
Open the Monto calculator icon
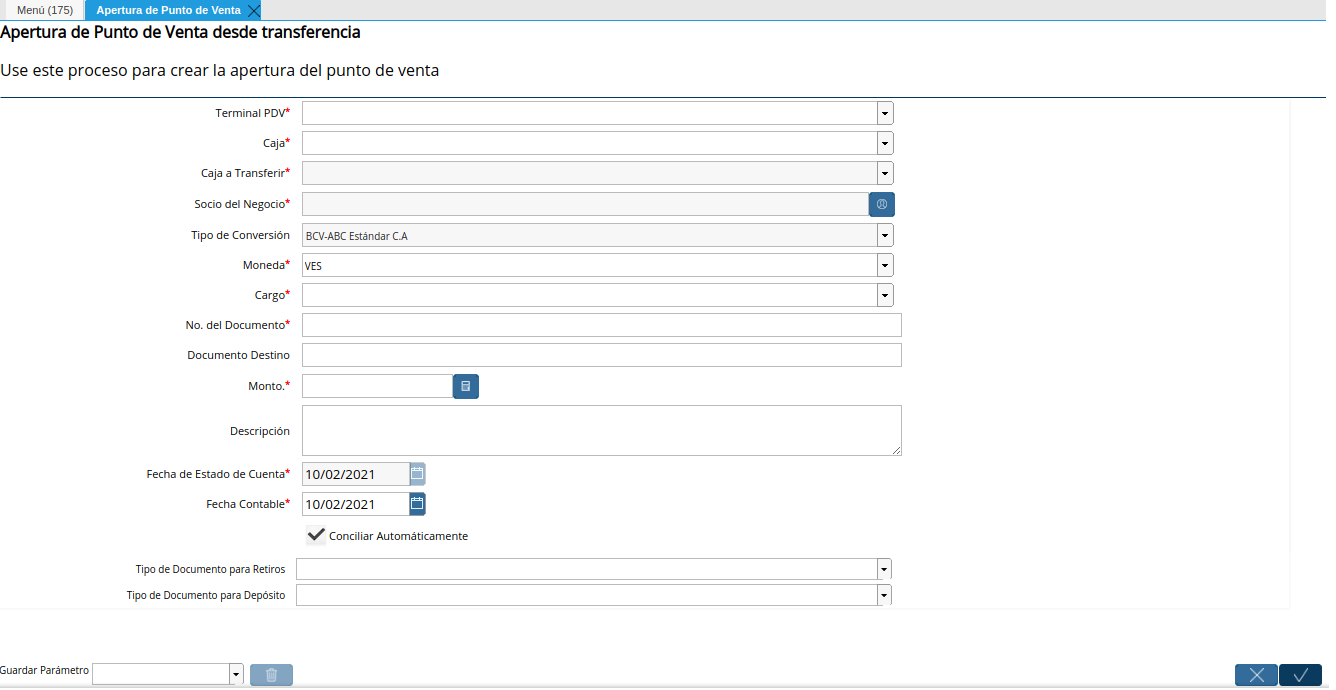tap(465, 386)
